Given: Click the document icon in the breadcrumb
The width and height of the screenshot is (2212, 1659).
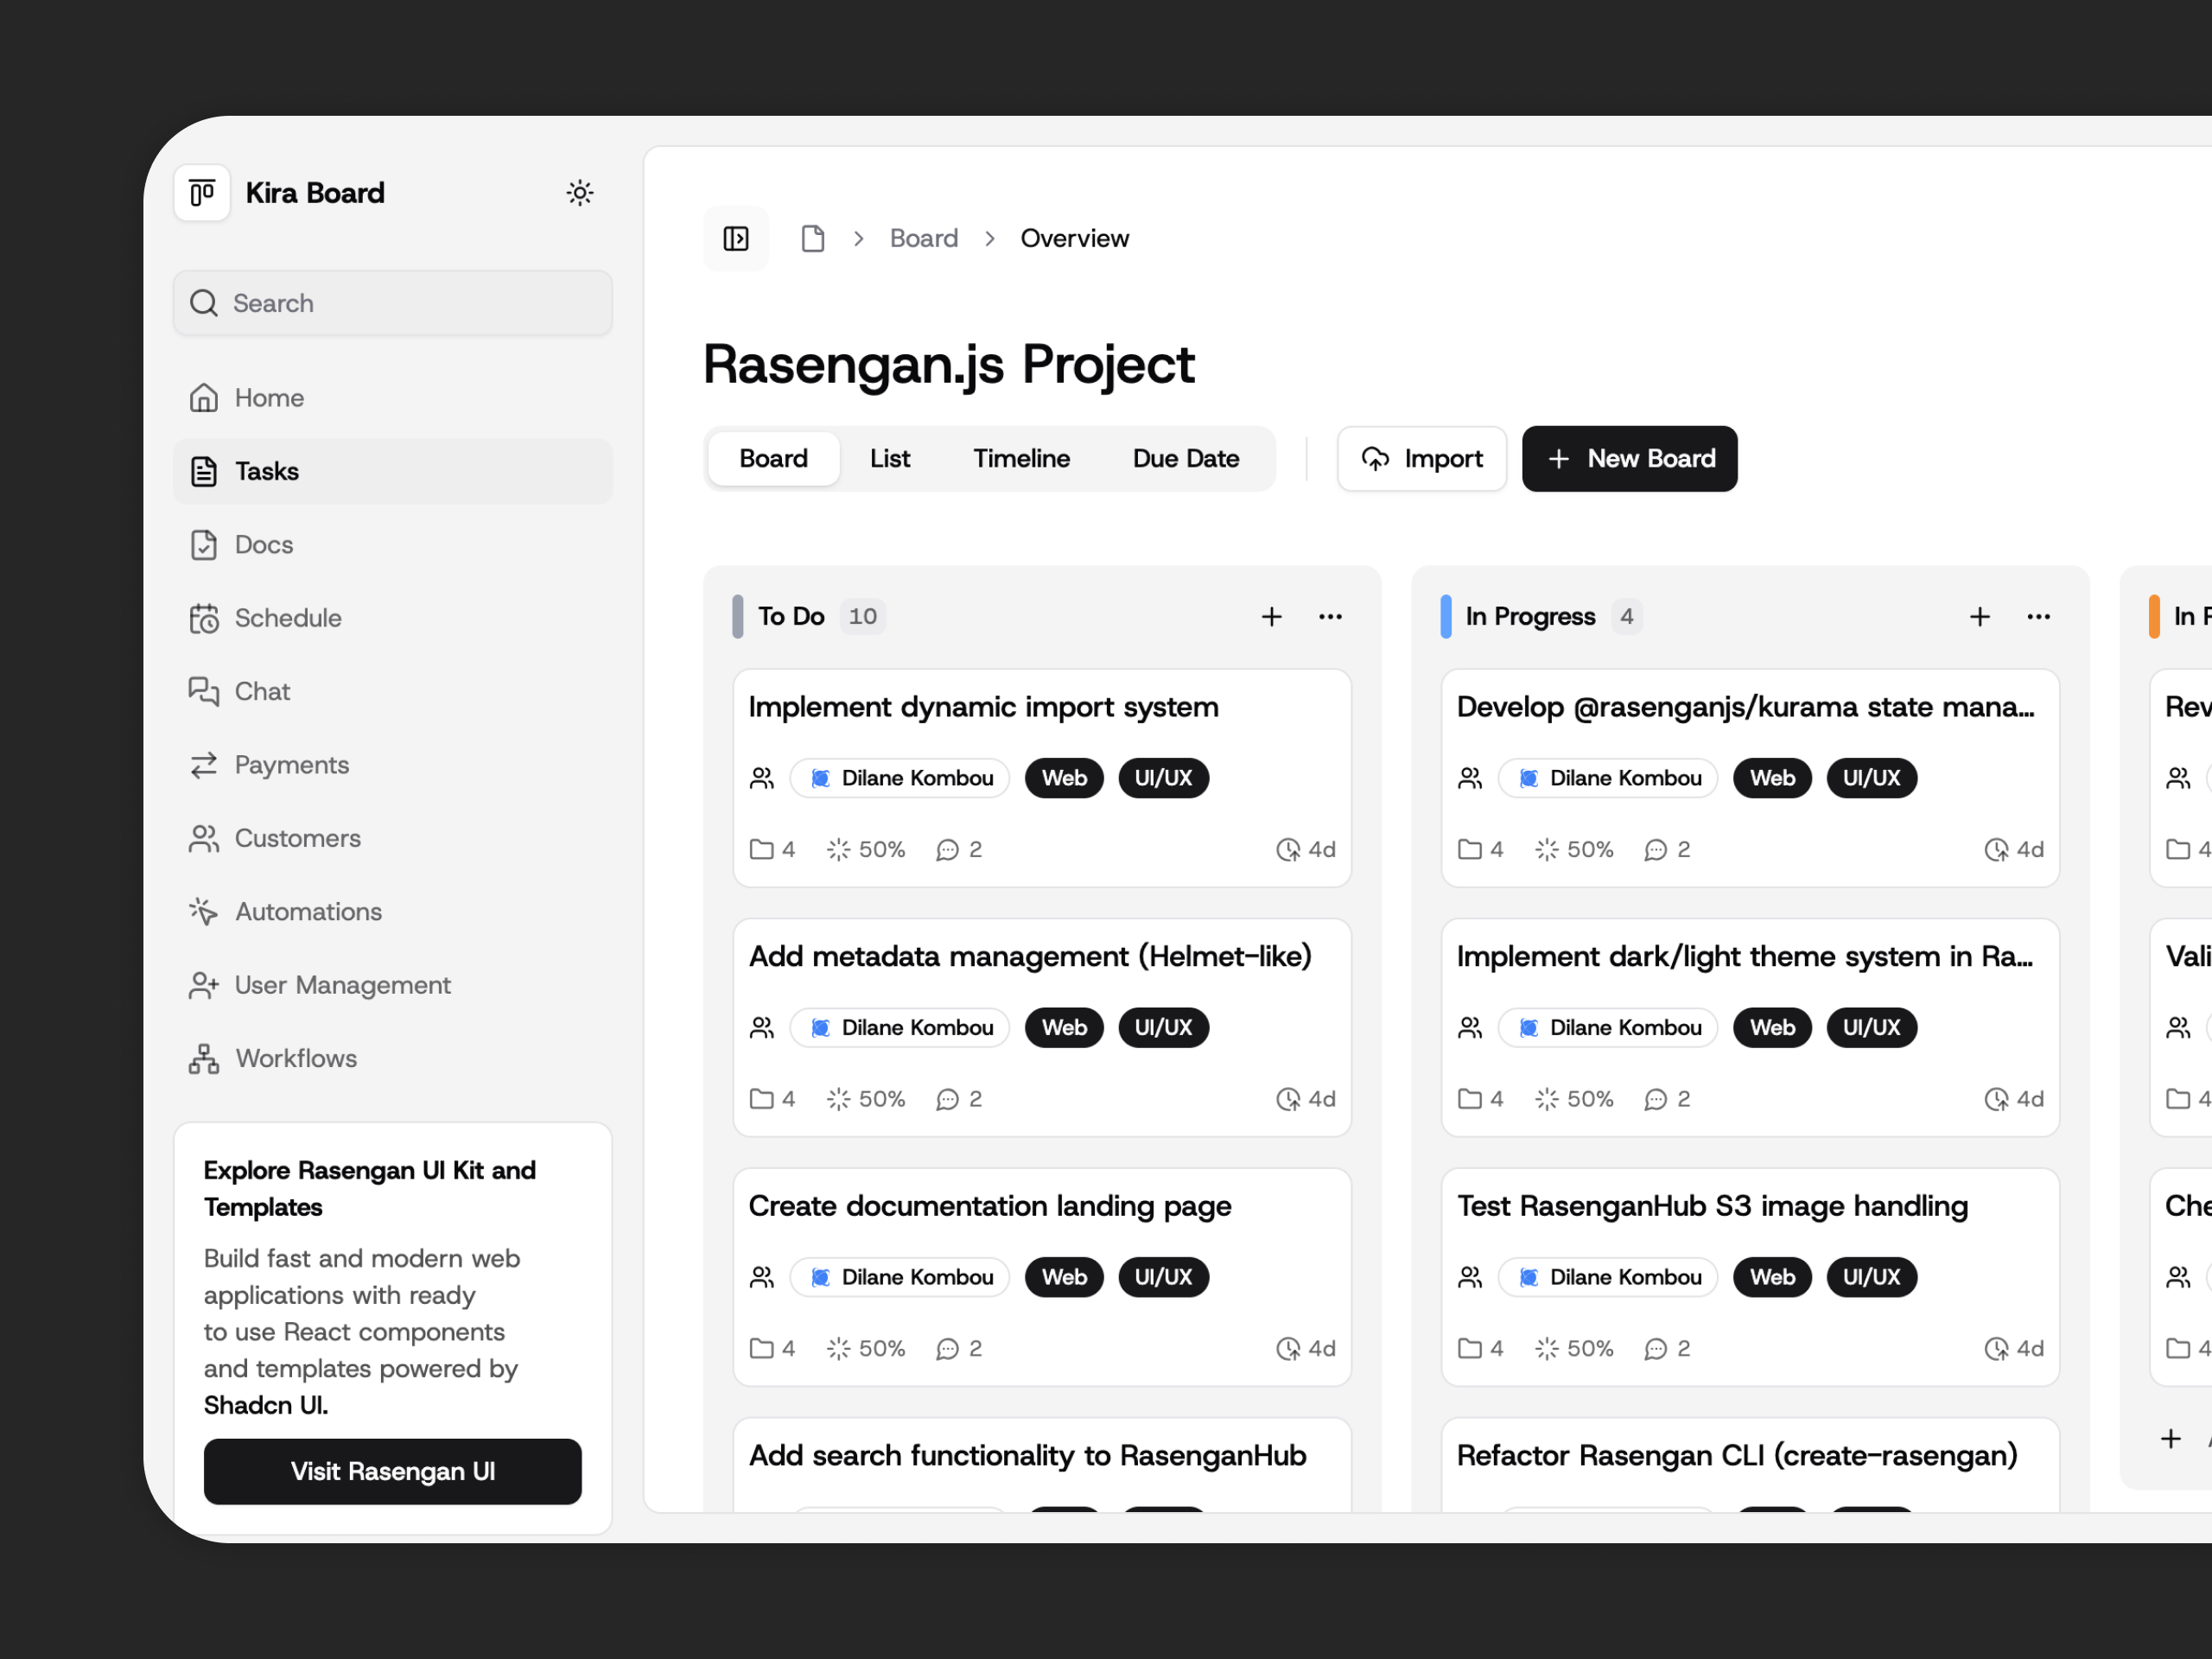Looking at the screenshot, I should pos(813,238).
